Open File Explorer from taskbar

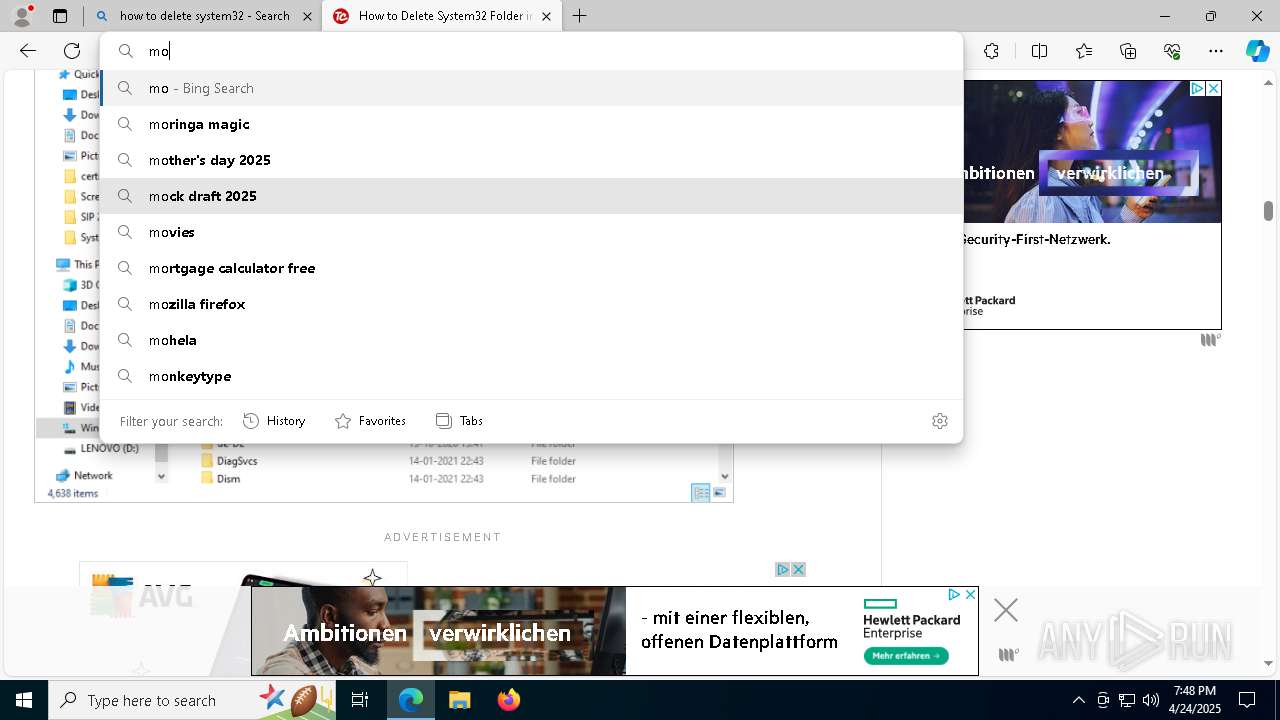click(459, 700)
